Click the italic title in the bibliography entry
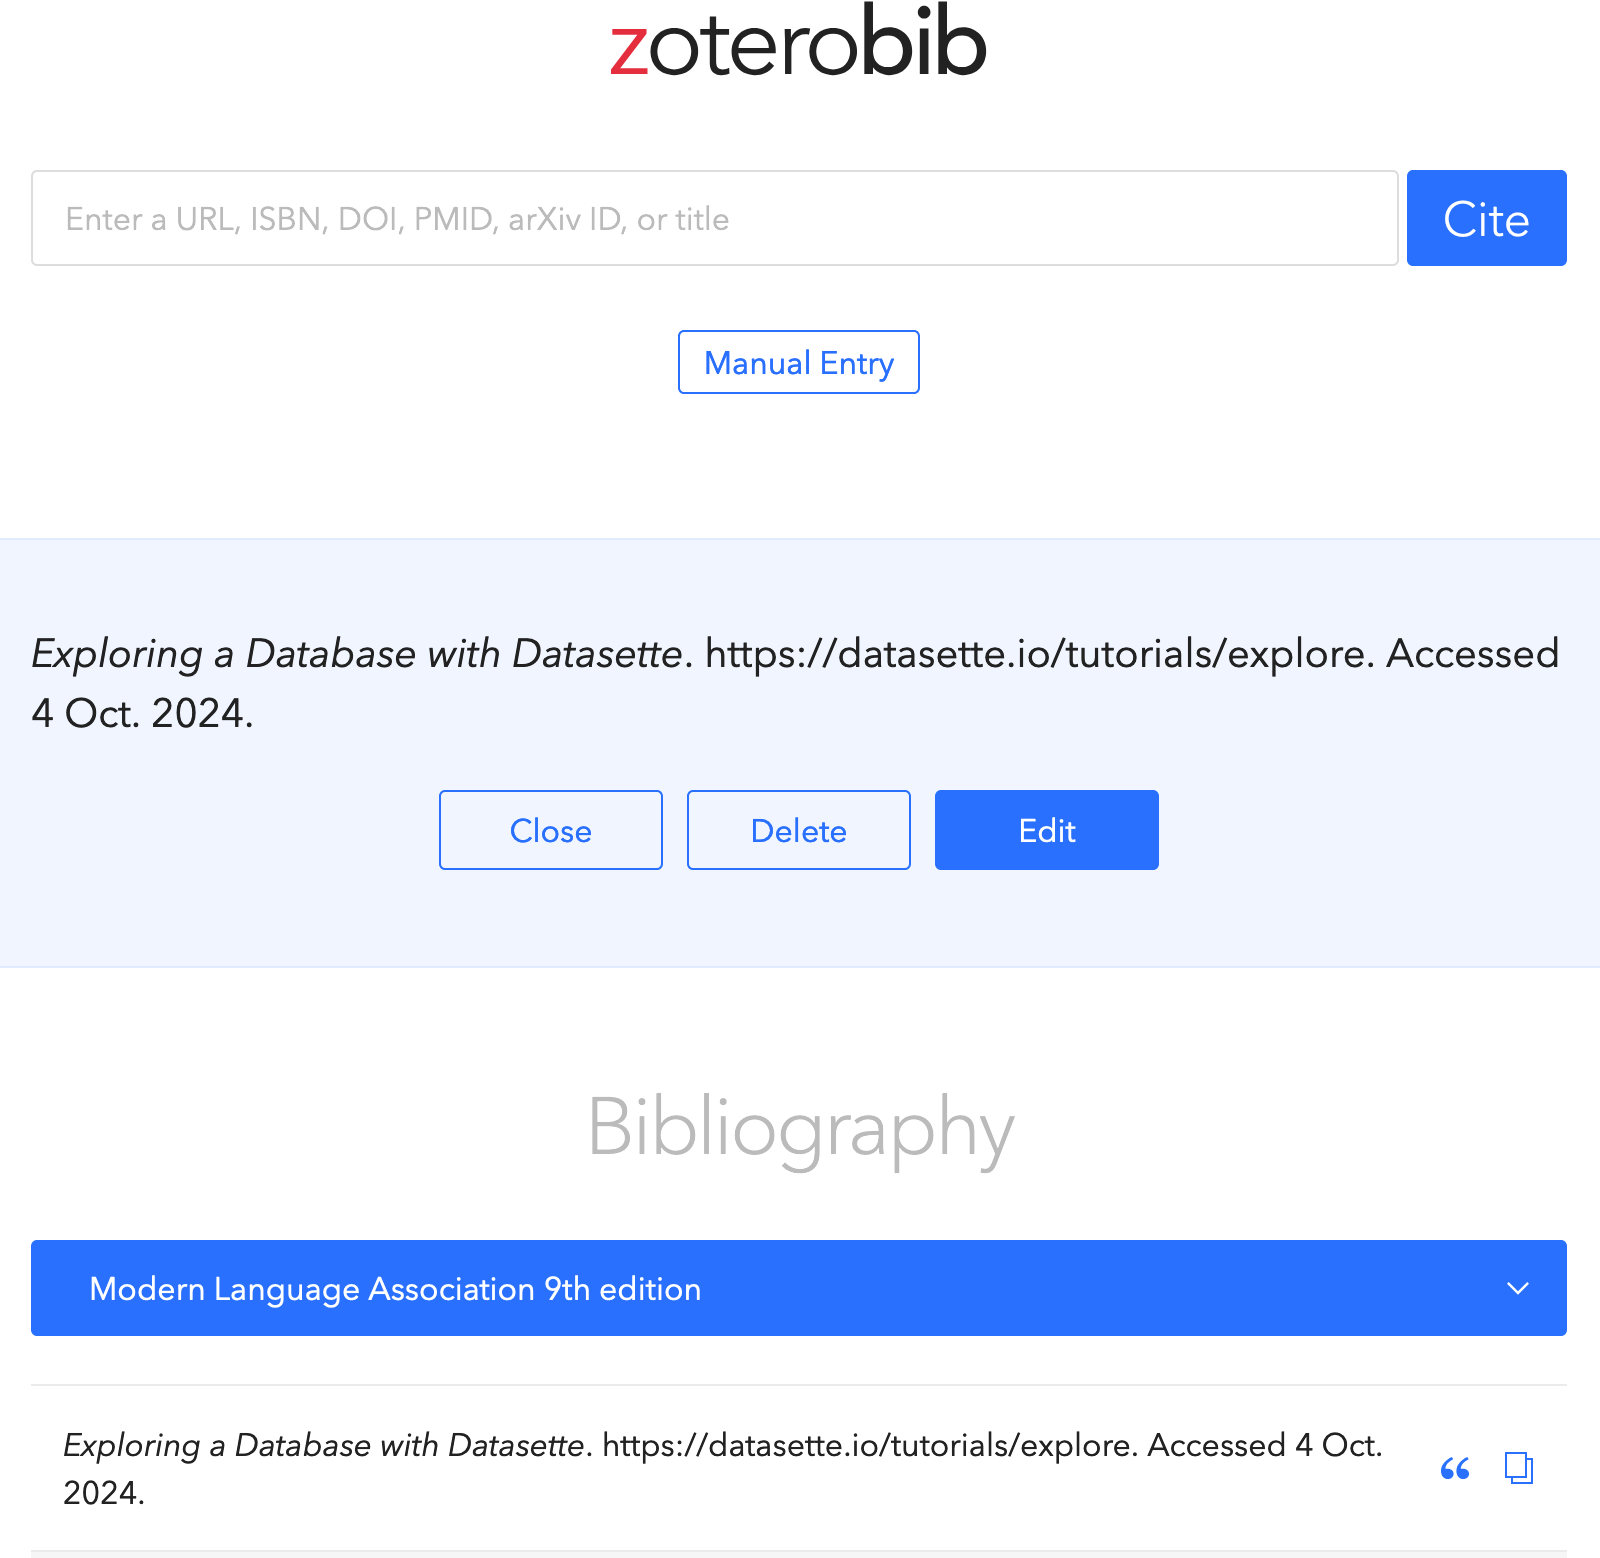Image resolution: width=1600 pixels, height=1558 pixels. coord(323,1445)
